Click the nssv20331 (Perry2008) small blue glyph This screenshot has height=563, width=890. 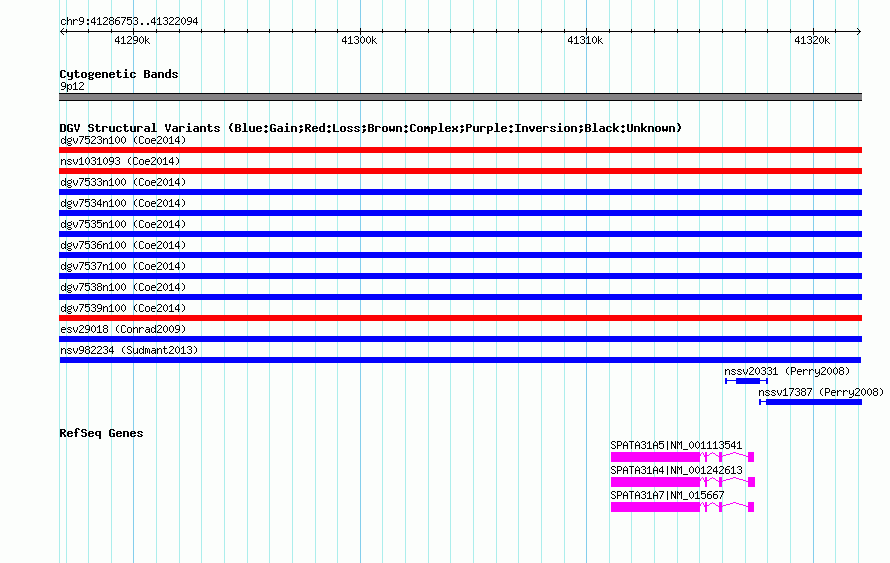click(746, 381)
